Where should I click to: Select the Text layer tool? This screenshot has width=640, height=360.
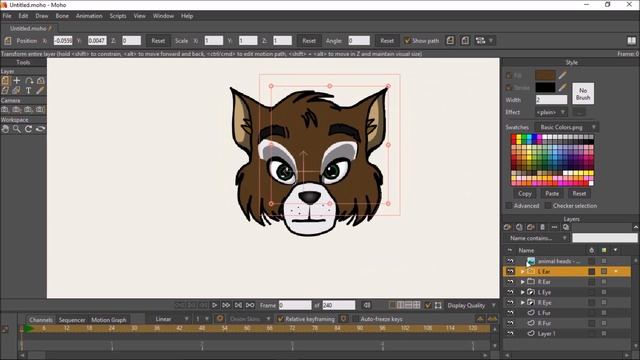click(29, 91)
